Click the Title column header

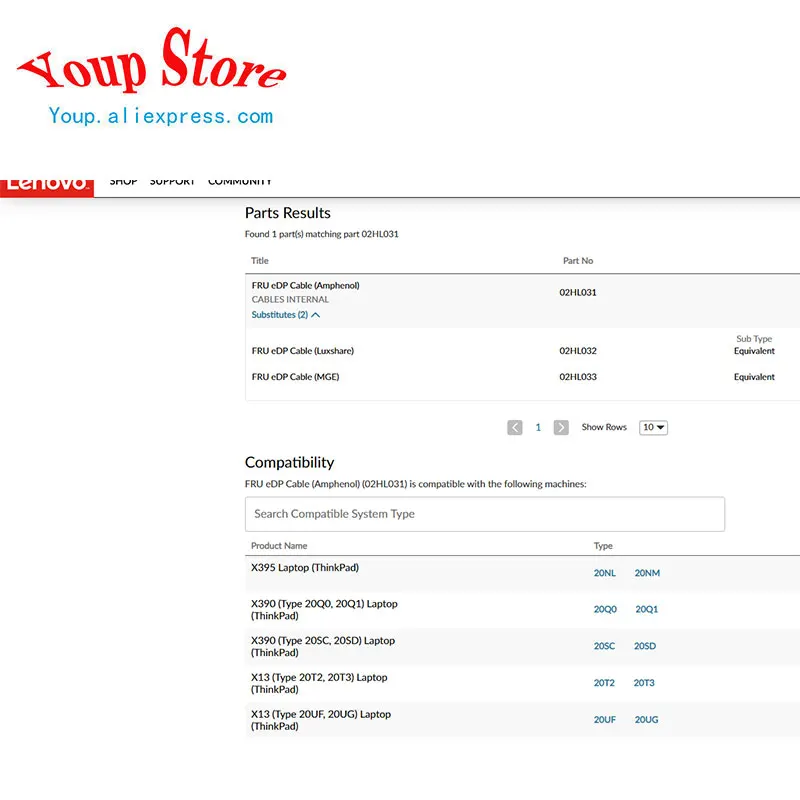(x=259, y=261)
